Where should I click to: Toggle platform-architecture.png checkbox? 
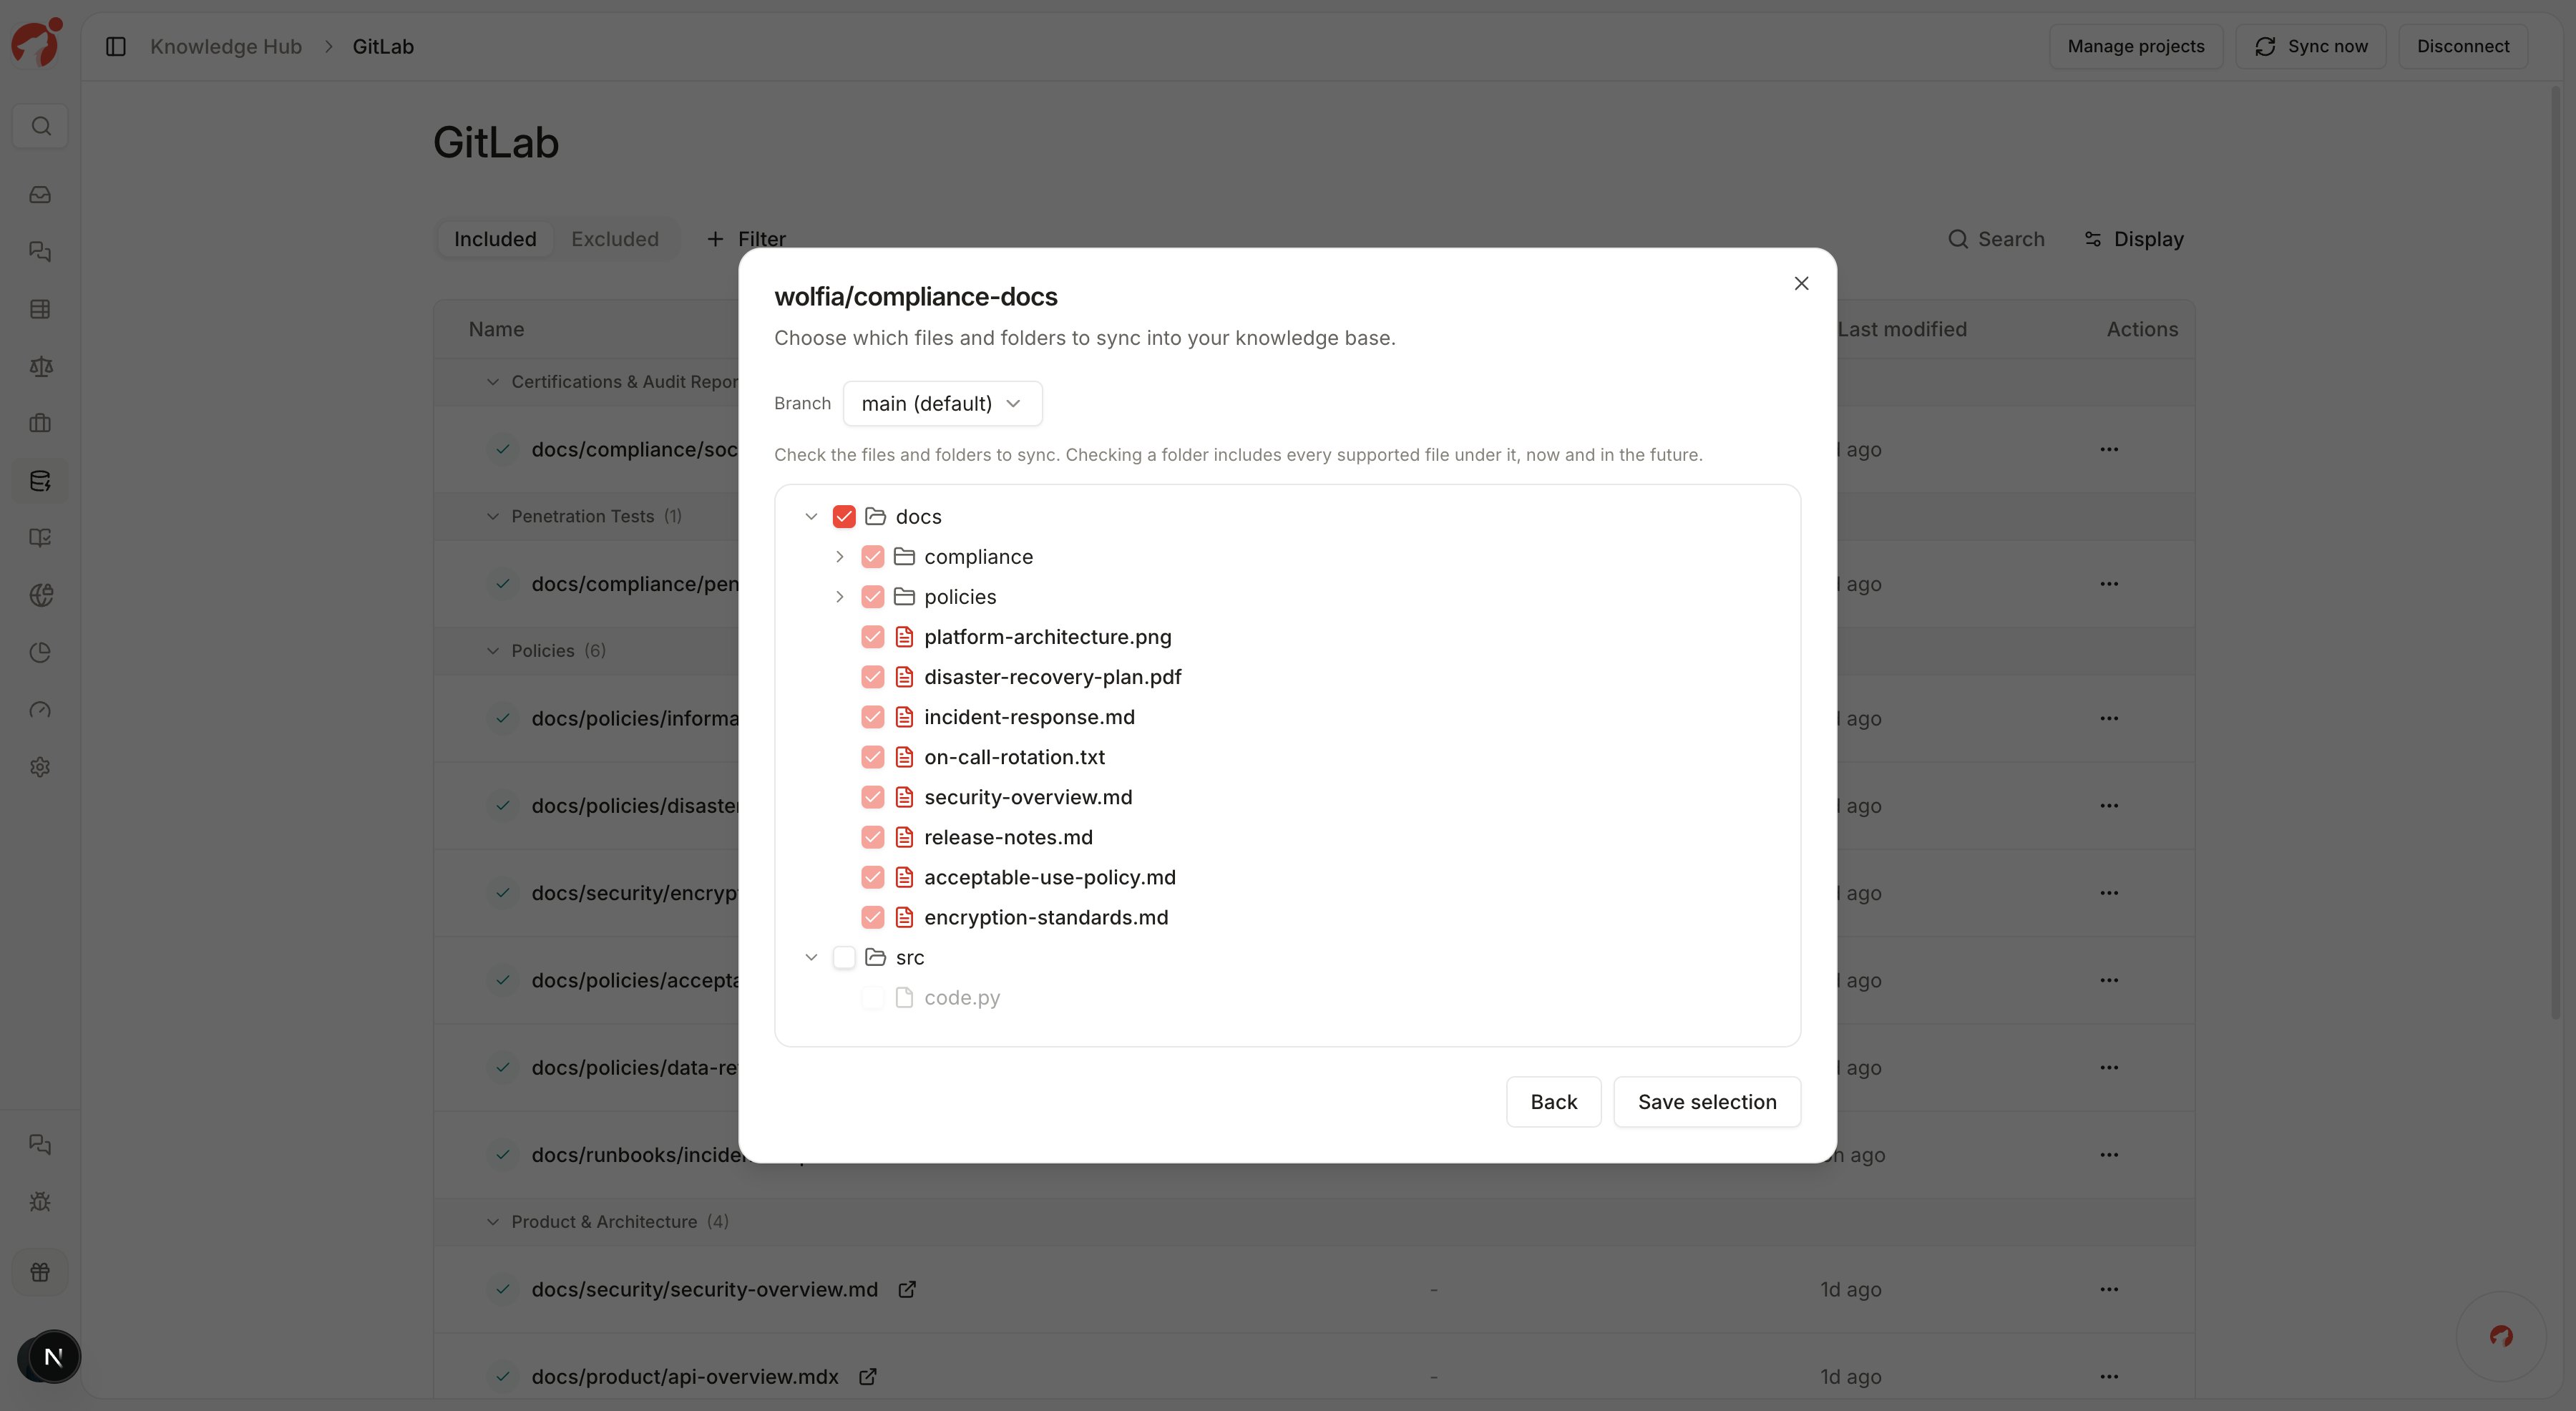872,637
